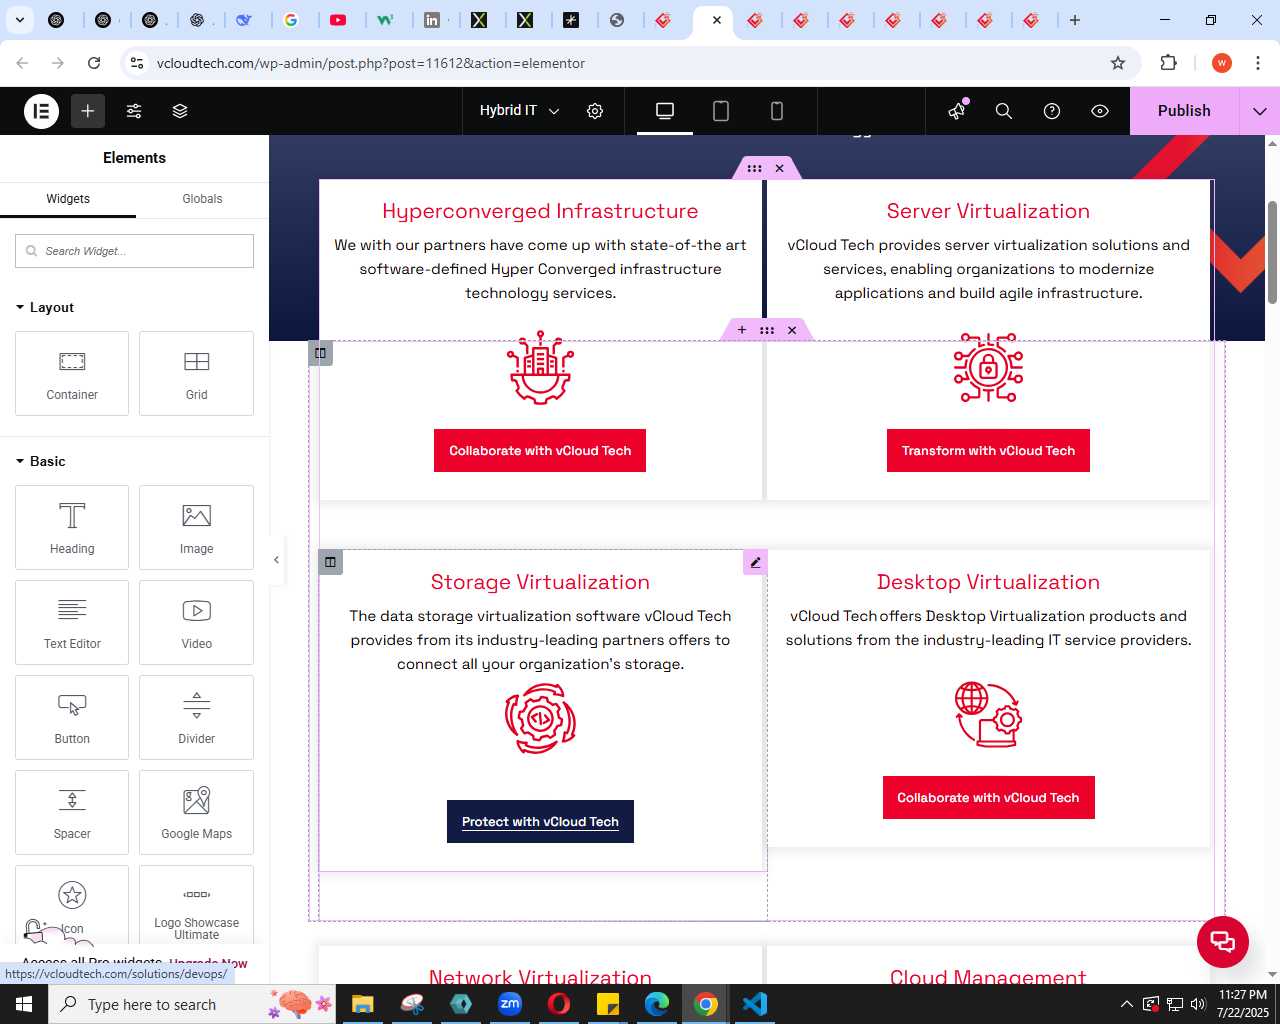1280x1024 pixels.
Task: Click the Storage Virtualization column handle
Action: (x=330, y=562)
